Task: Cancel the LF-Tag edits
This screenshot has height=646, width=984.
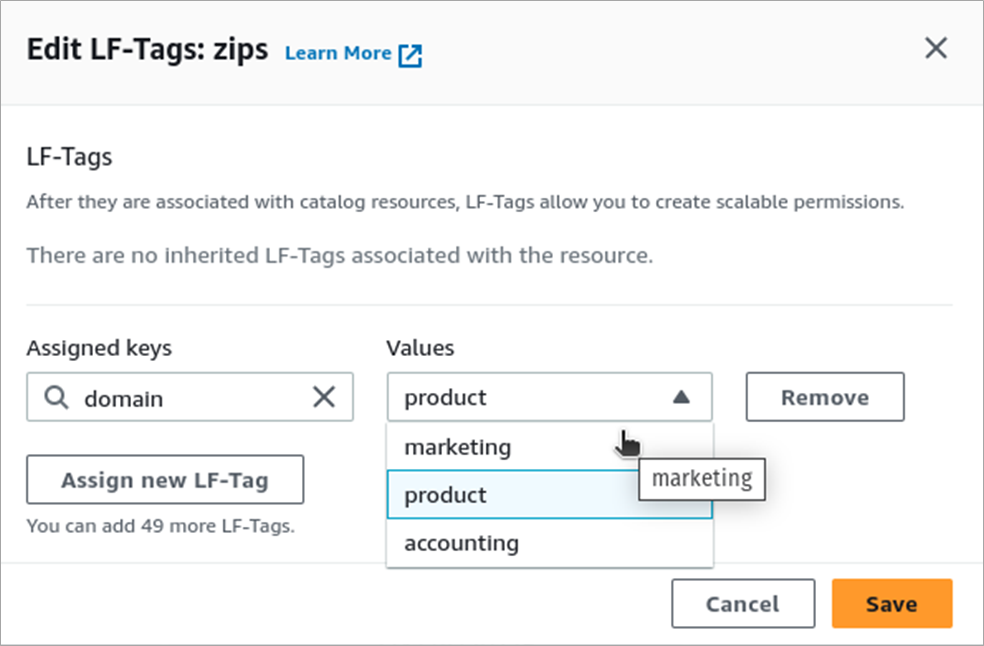Action: (742, 604)
